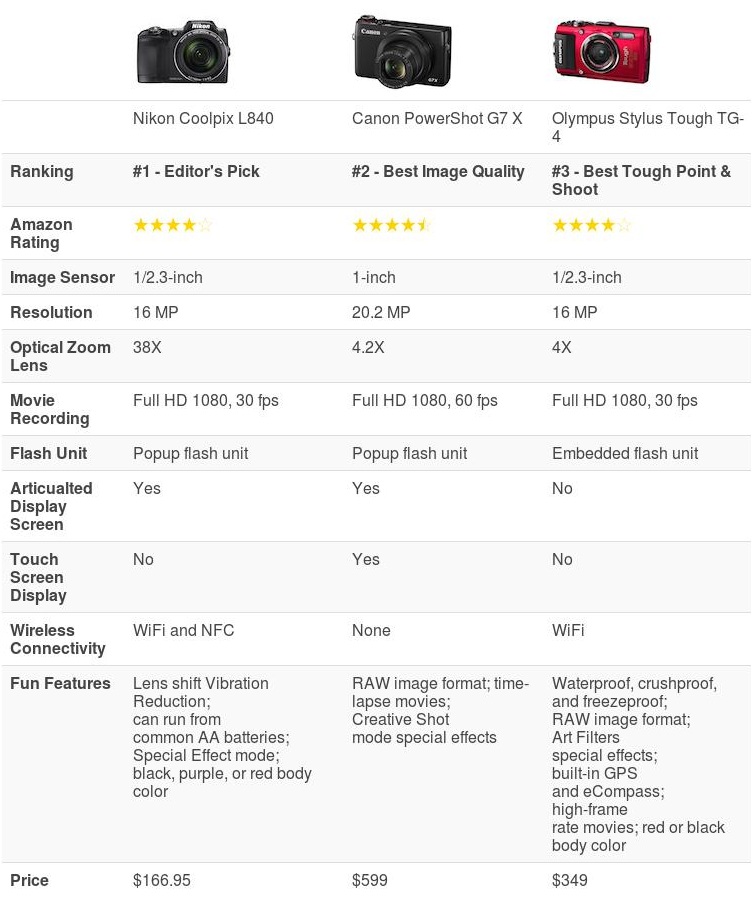Viewport: 754px width, 912px height.
Task: Open the Olympus Stylus Tough TG-4 name
Action: coord(647,127)
